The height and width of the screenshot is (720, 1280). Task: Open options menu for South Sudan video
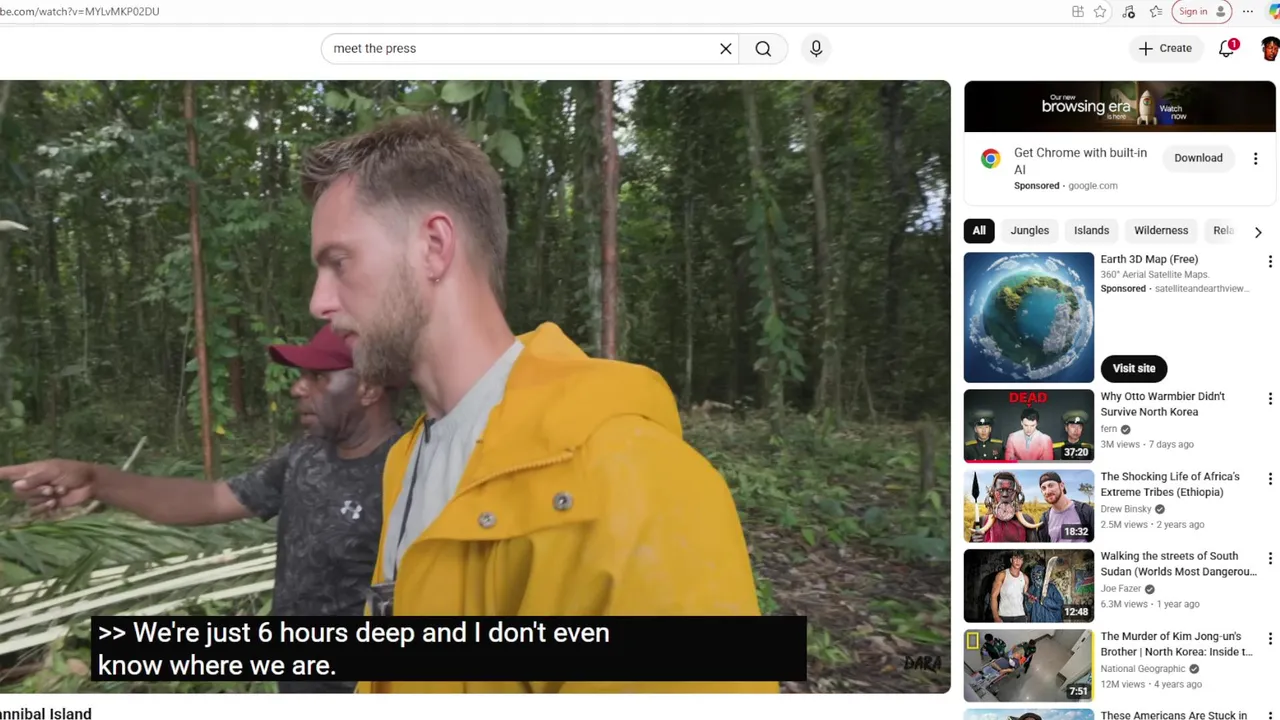pyautogui.click(x=1270, y=559)
